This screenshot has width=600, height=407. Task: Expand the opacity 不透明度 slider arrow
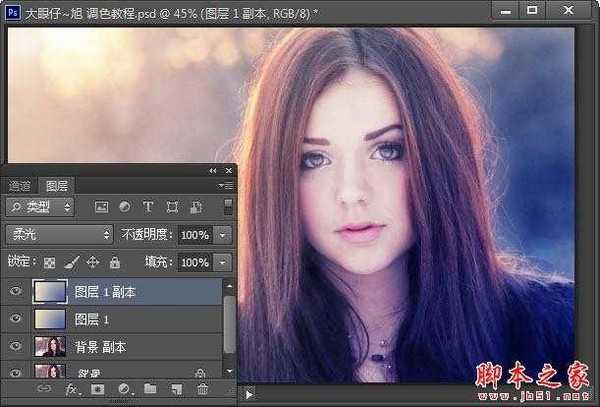point(223,234)
